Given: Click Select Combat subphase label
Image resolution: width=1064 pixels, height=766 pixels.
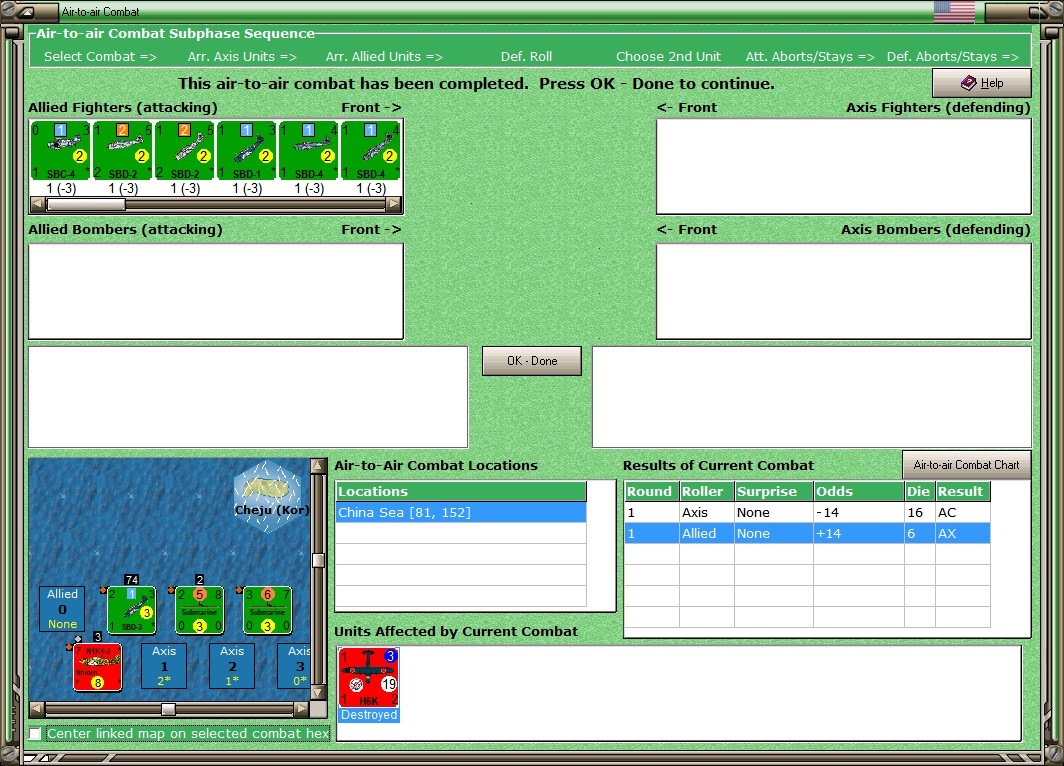Looking at the screenshot, I should tap(100, 57).
